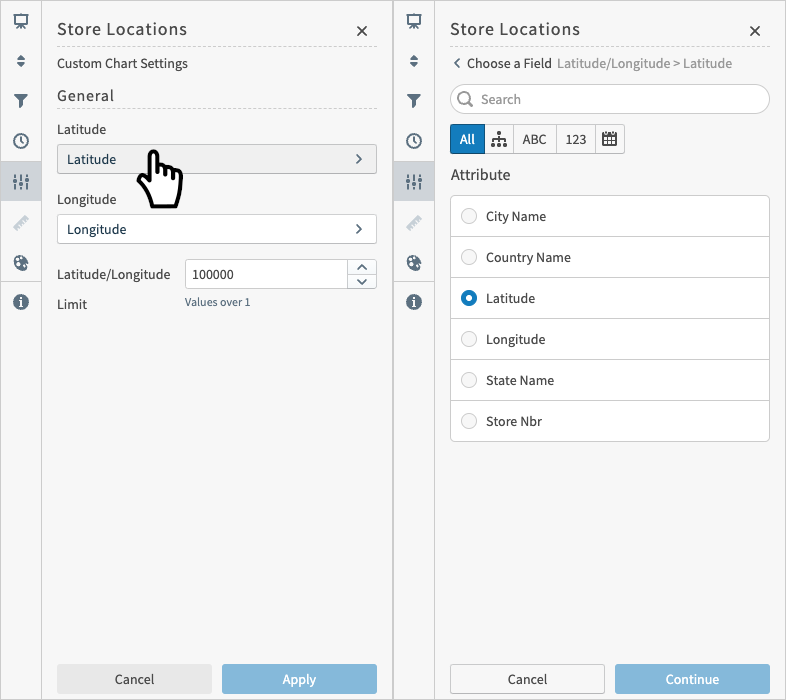Screen dimensions: 786x700
Task: Open the clock history icon in left sidebar
Action: click(x=21, y=141)
